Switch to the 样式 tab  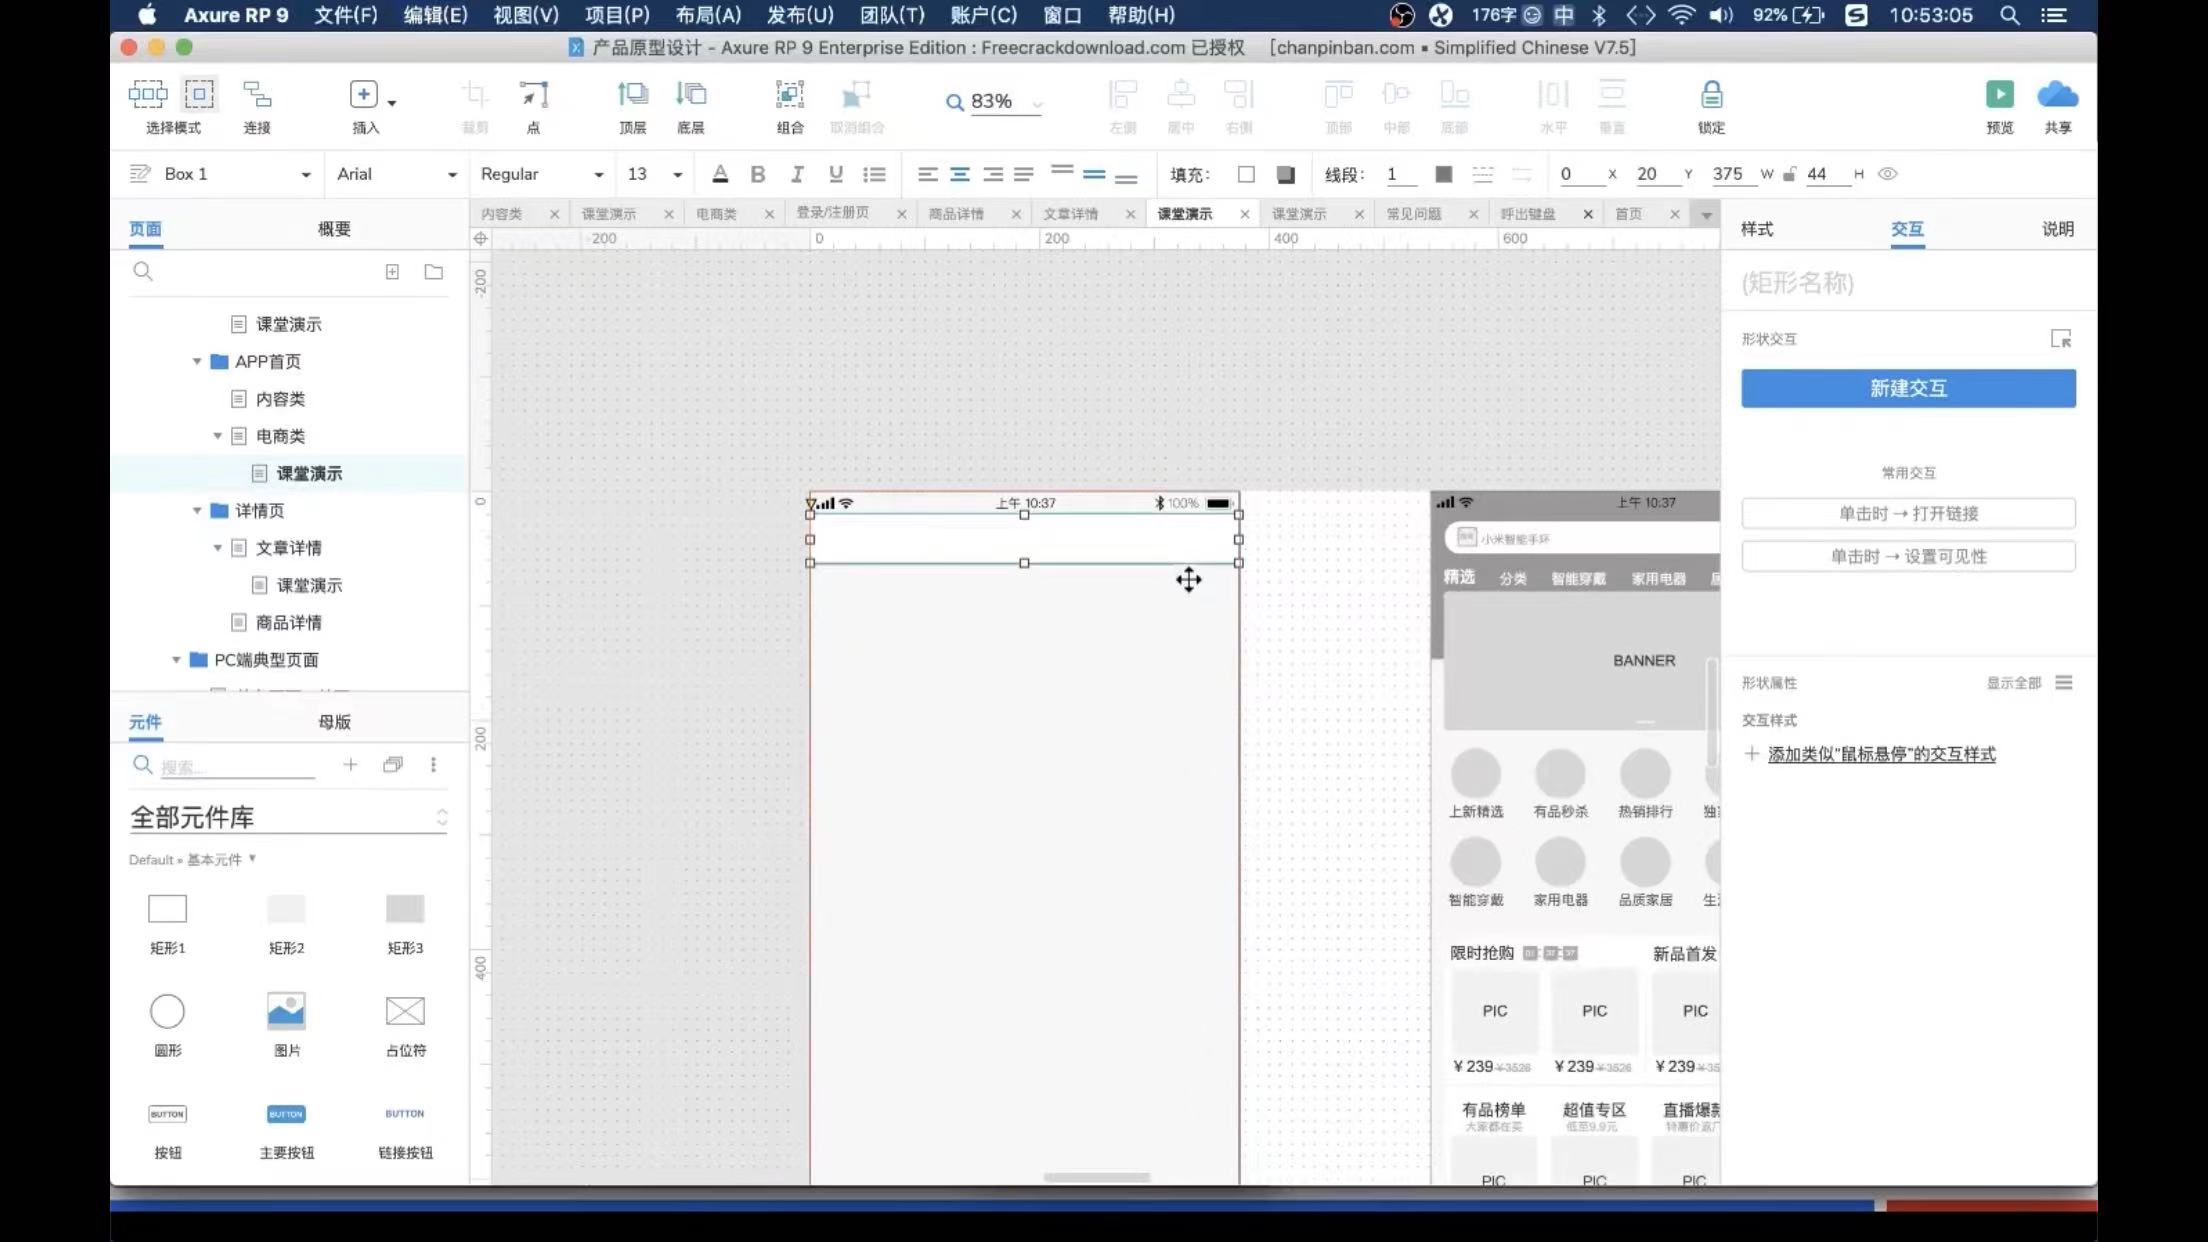1756,229
